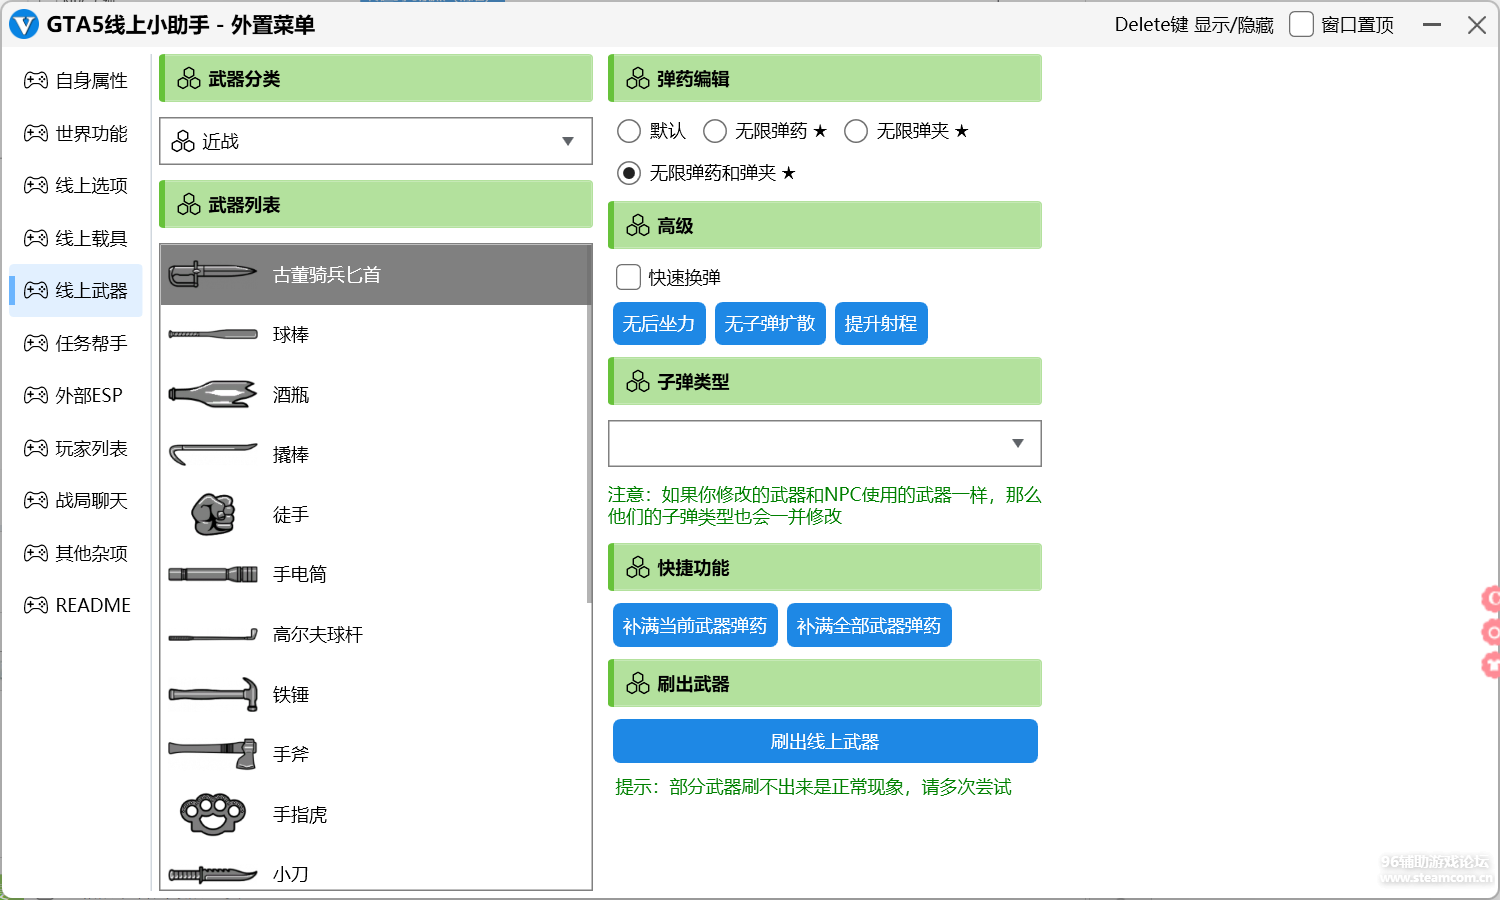Select the hammer (铁锤) weapon icon
Screen dimensions: 1500x900
click(213, 695)
